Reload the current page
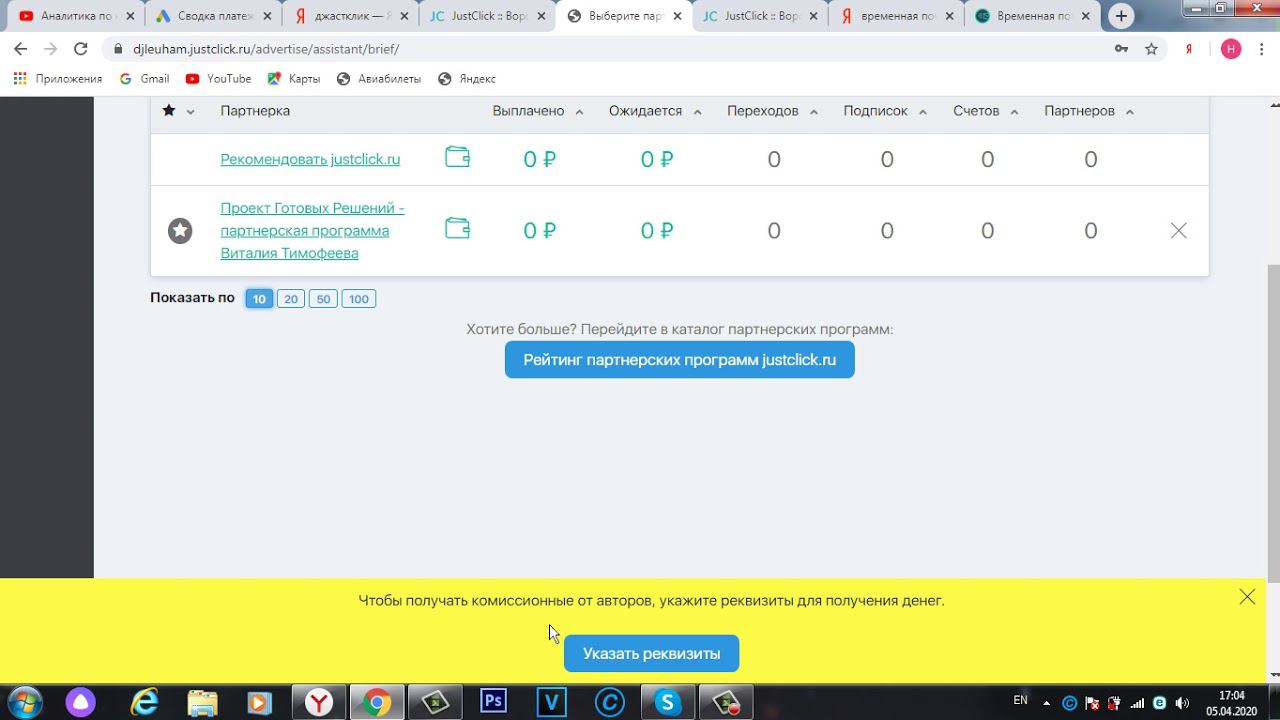The image size is (1280, 720). click(x=81, y=49)
